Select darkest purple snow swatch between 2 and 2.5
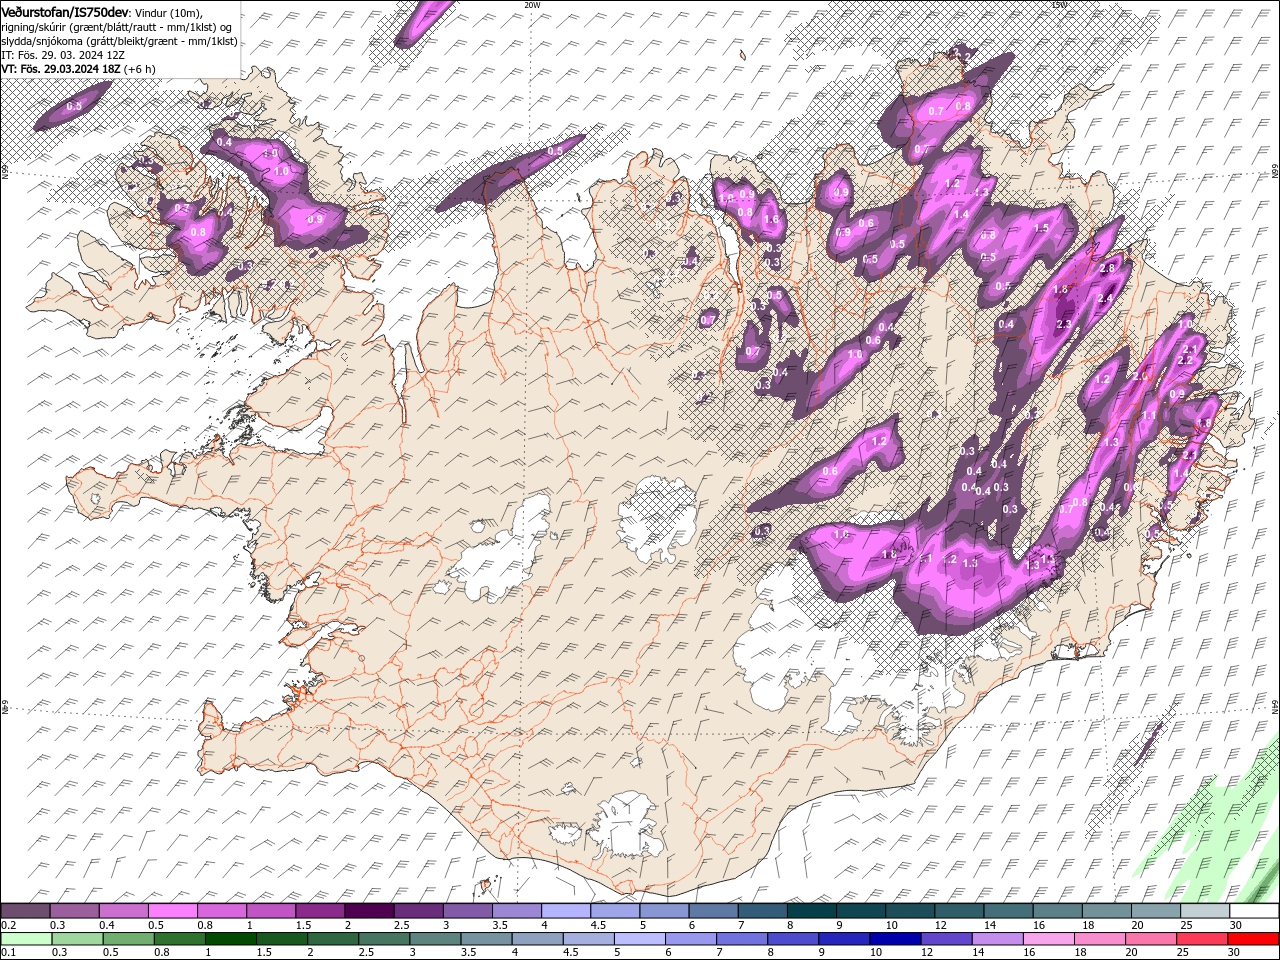The width and height of the screenshot is (1280, 960). [368, 911]
